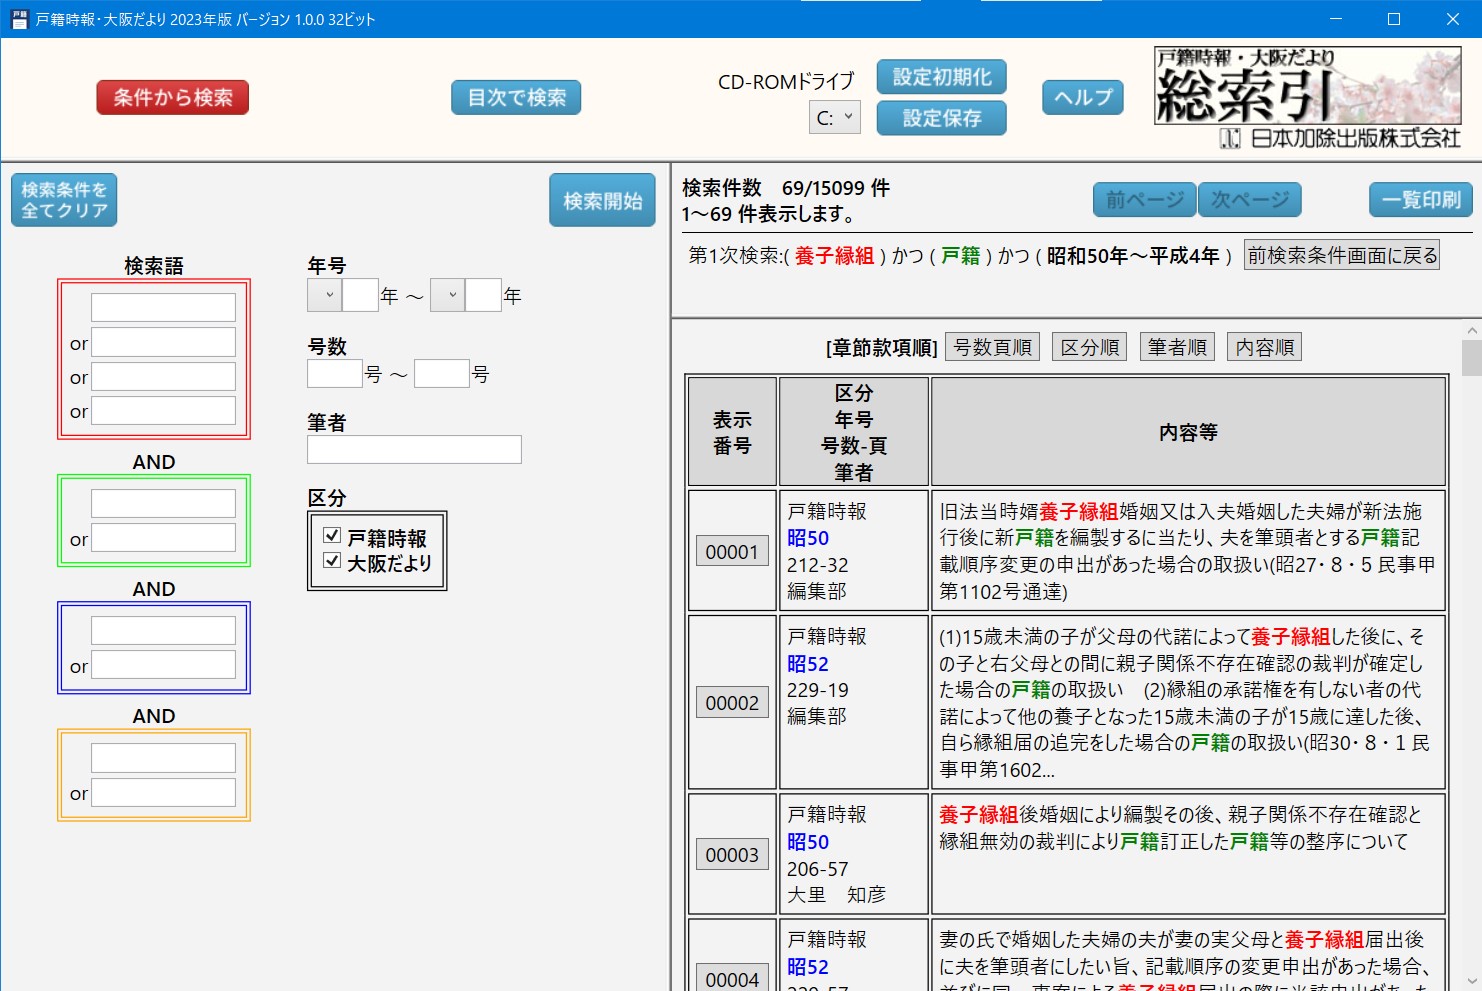Open the starting era 年号 dropdown
This screenshot has height=991, width=1482.
coord(325,295)
